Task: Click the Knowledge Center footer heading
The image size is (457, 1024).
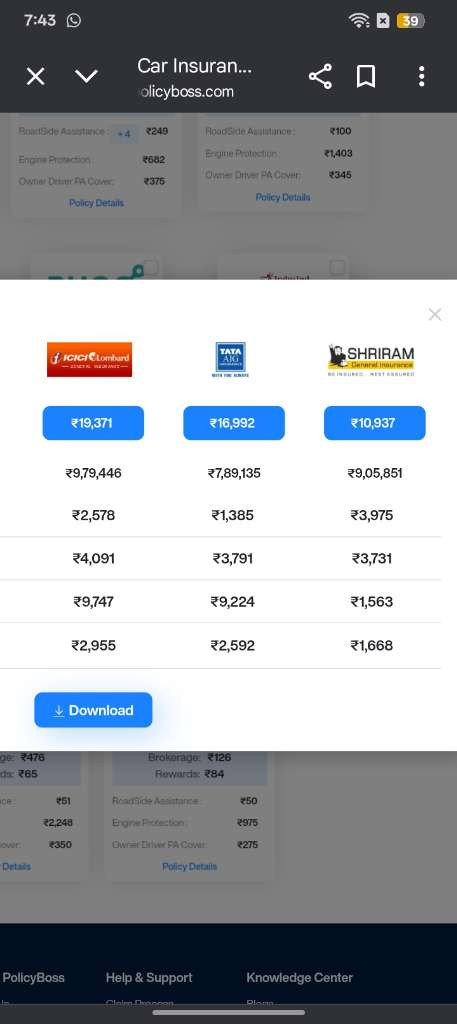Action: tap(300, 978)
